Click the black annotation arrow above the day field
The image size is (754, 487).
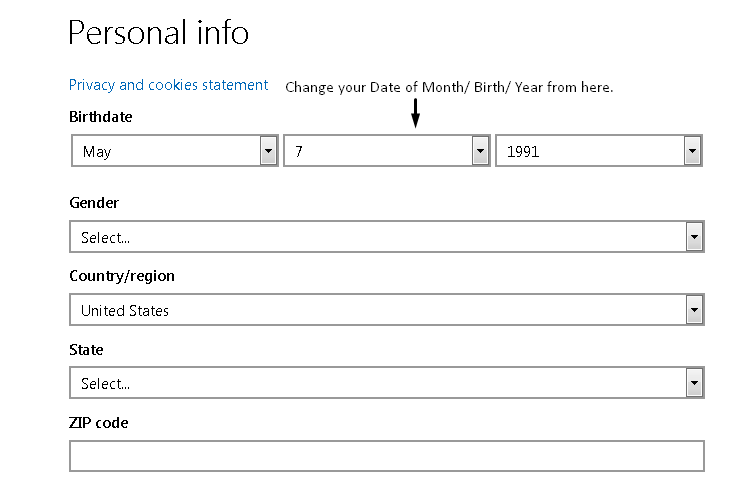(415, 113)
